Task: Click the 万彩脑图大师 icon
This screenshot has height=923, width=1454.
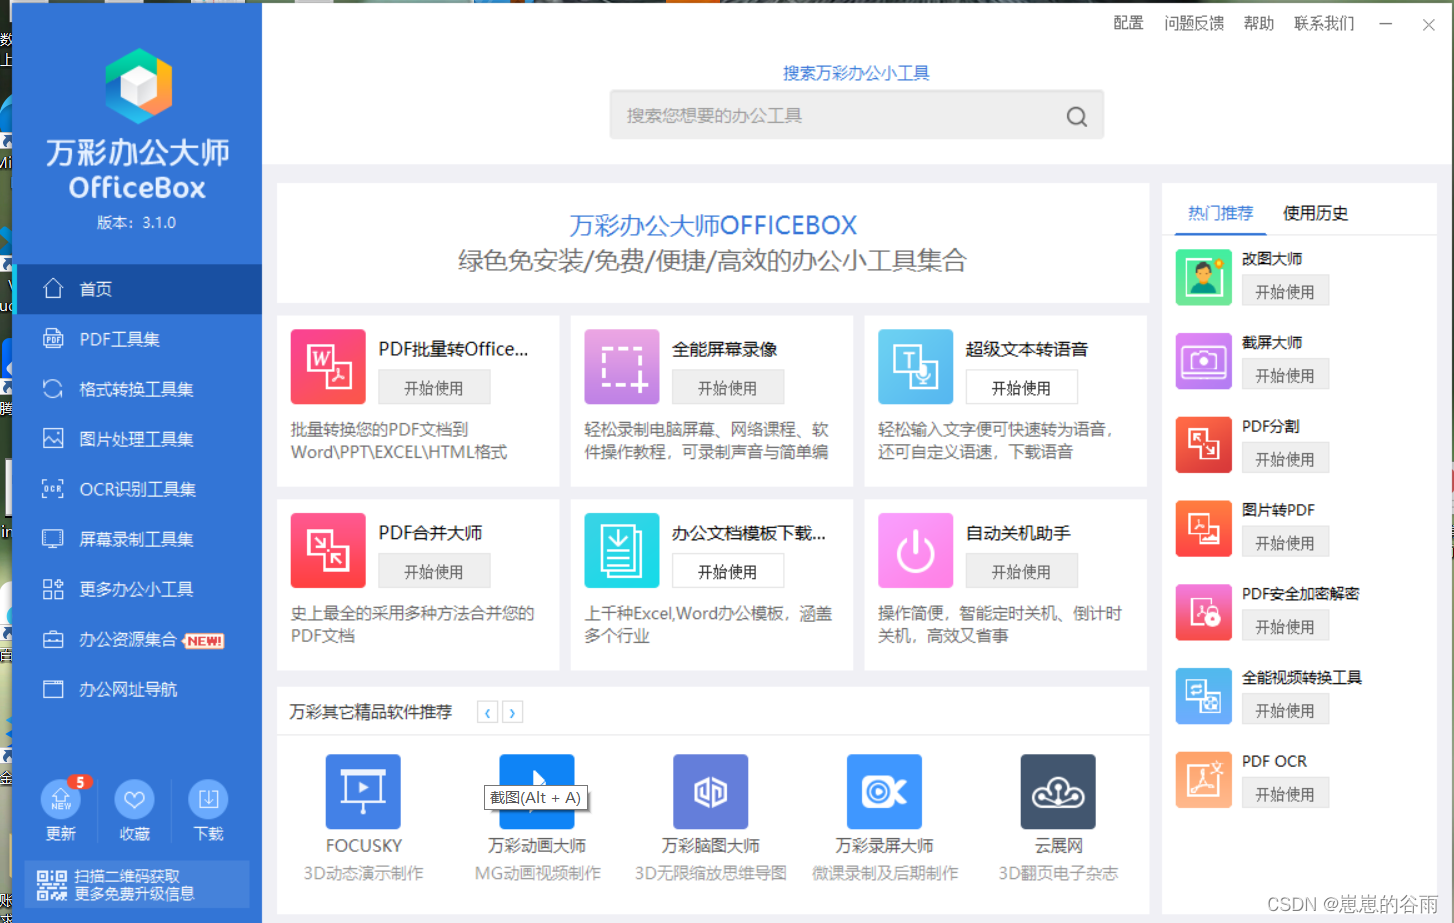Action: [711, 791]
